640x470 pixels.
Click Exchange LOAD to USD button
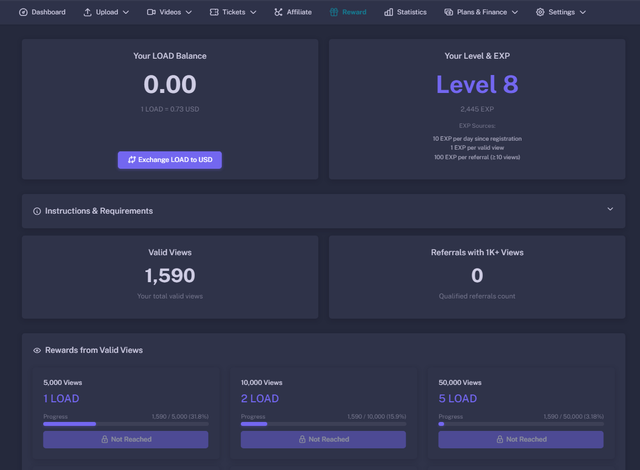pos(170,160)
